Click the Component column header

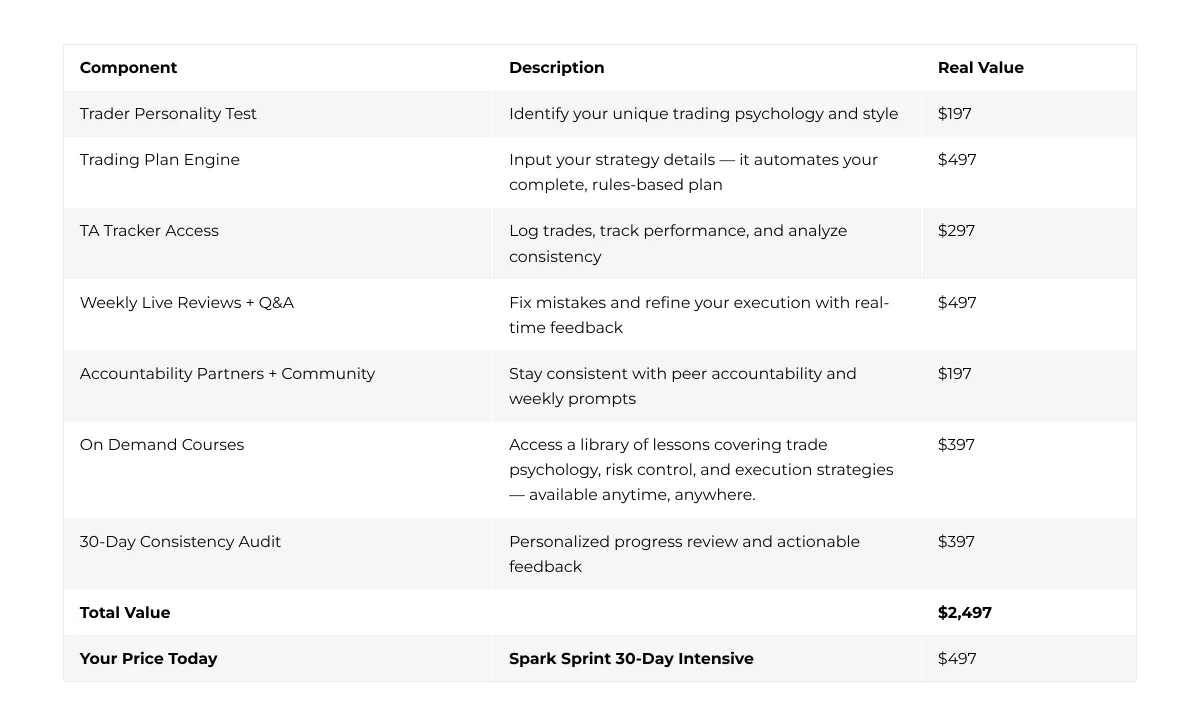[128, 68]
